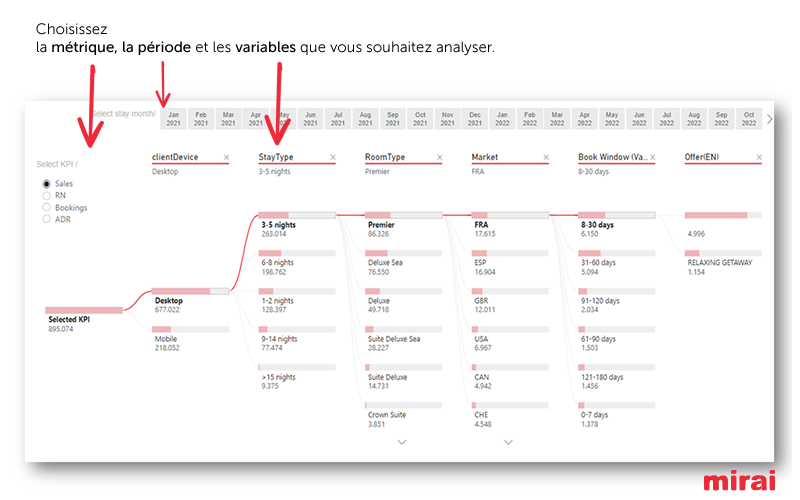Choose the Sep 2022 stay month

click(x=721, y=119)
